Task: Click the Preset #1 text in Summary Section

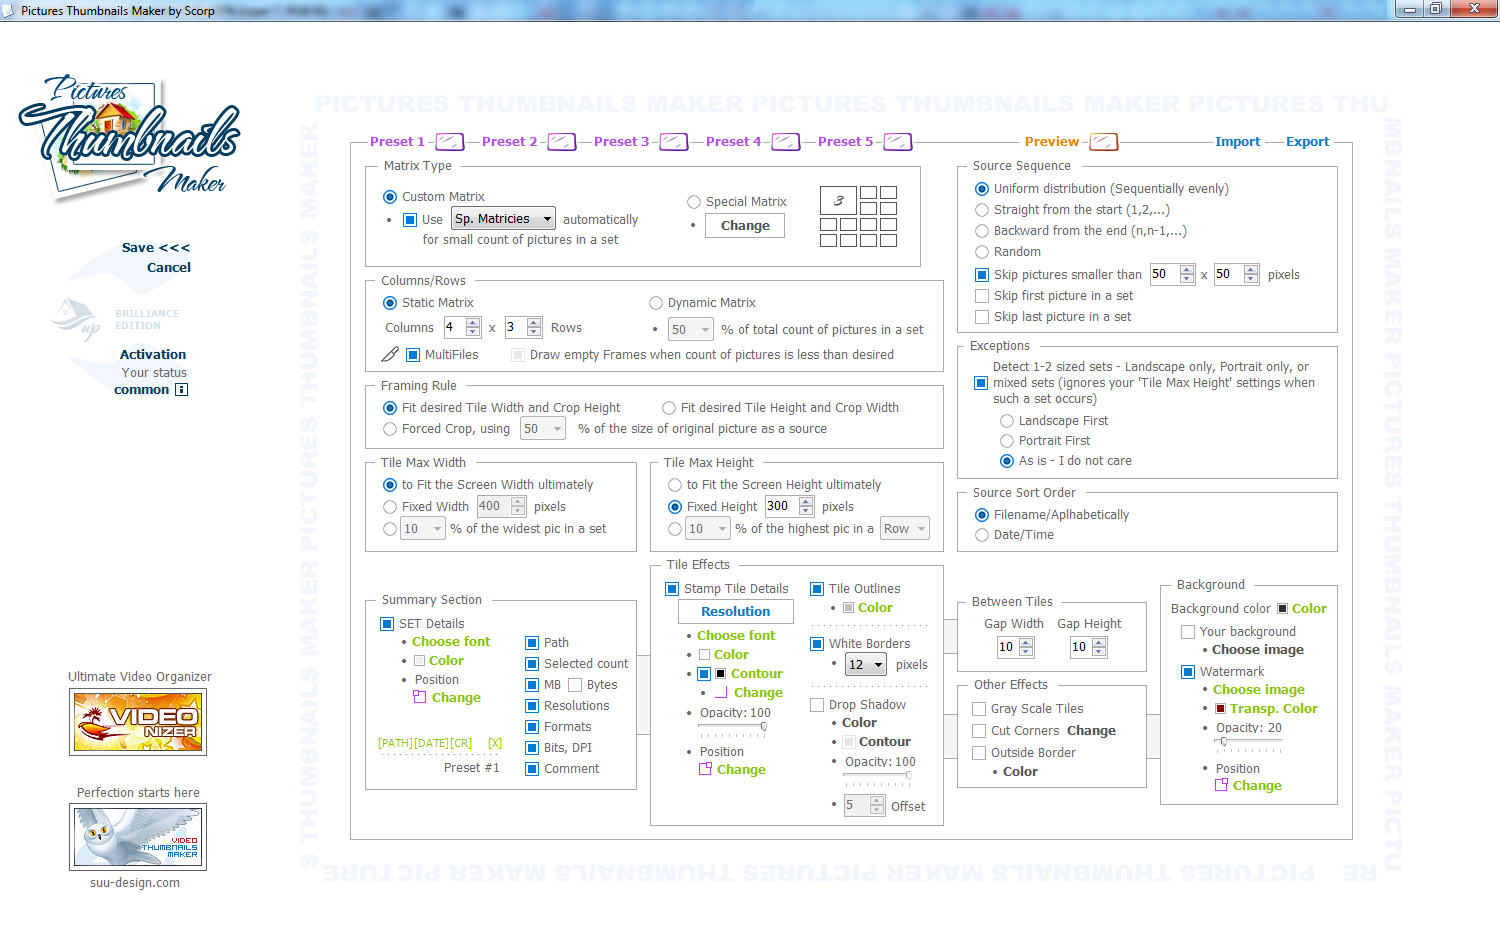Action: pyautogui.click(x=471, y=768)
